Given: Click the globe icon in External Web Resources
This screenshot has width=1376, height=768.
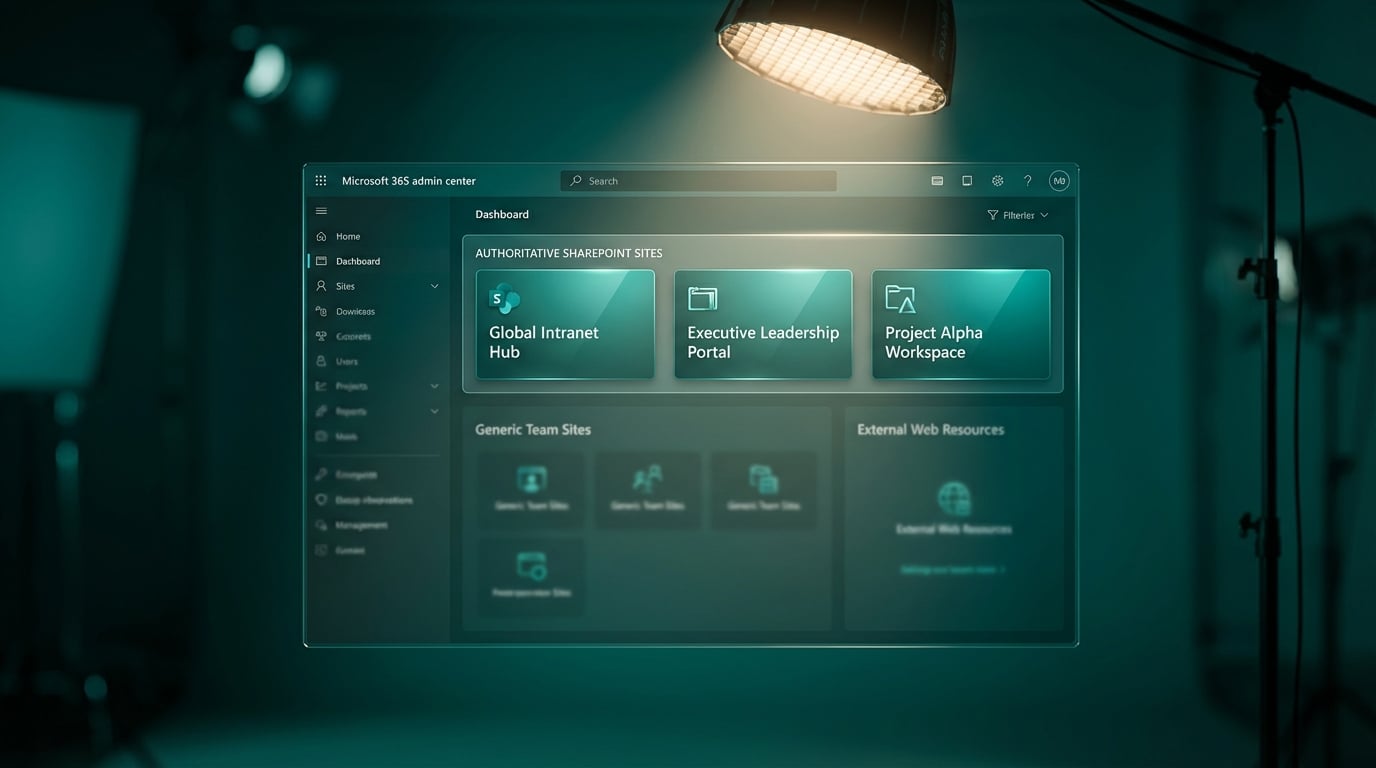Looking at the screenshot, I should tap(954, 498).
